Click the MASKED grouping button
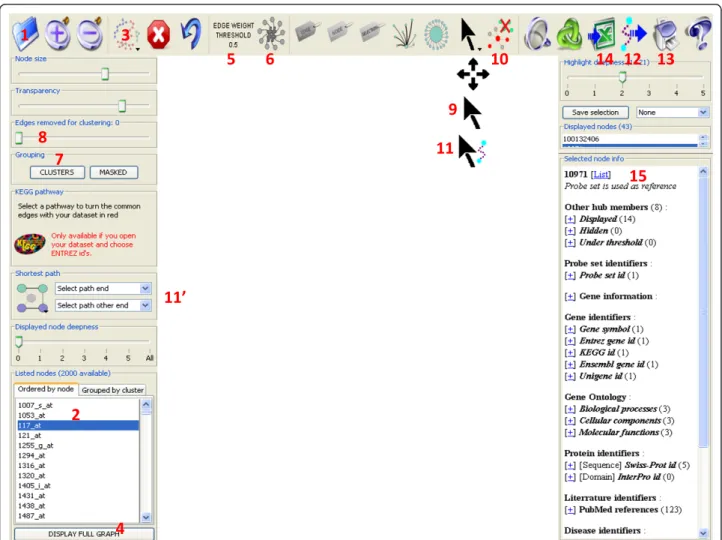Screen dimensions: 722x540 [114, 172]
